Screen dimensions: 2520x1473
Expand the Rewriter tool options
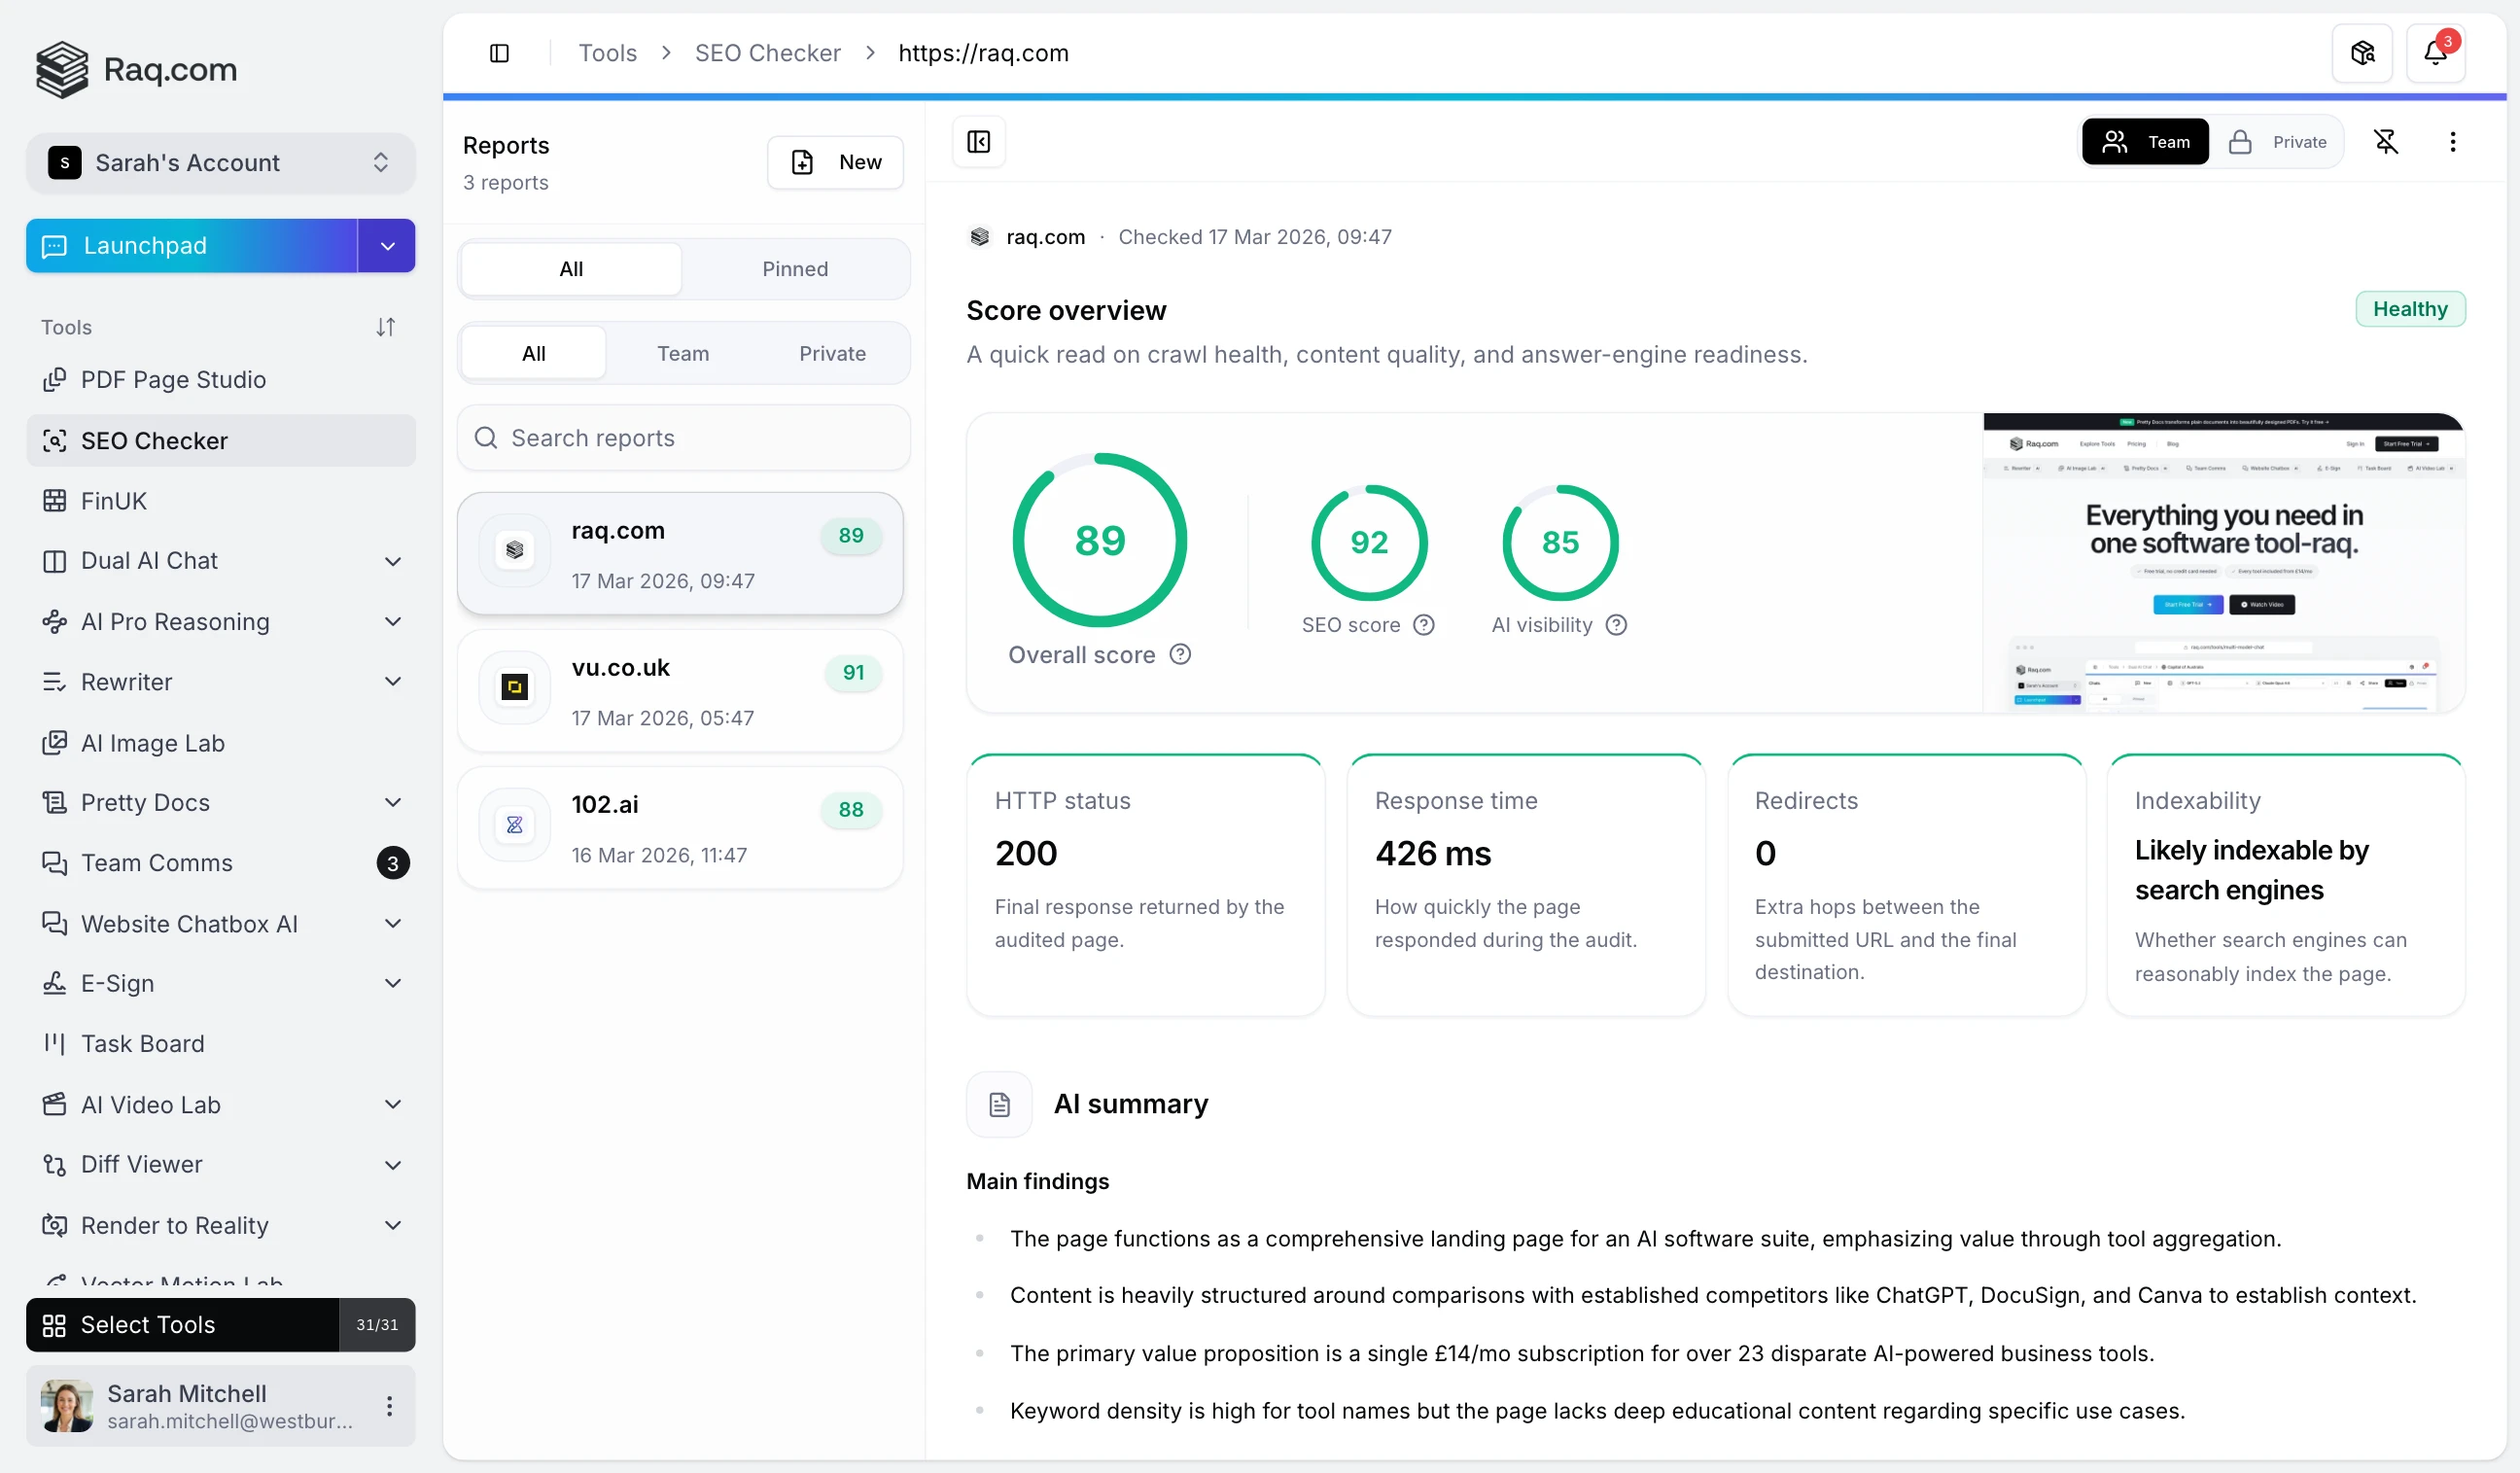coord(393,681)
